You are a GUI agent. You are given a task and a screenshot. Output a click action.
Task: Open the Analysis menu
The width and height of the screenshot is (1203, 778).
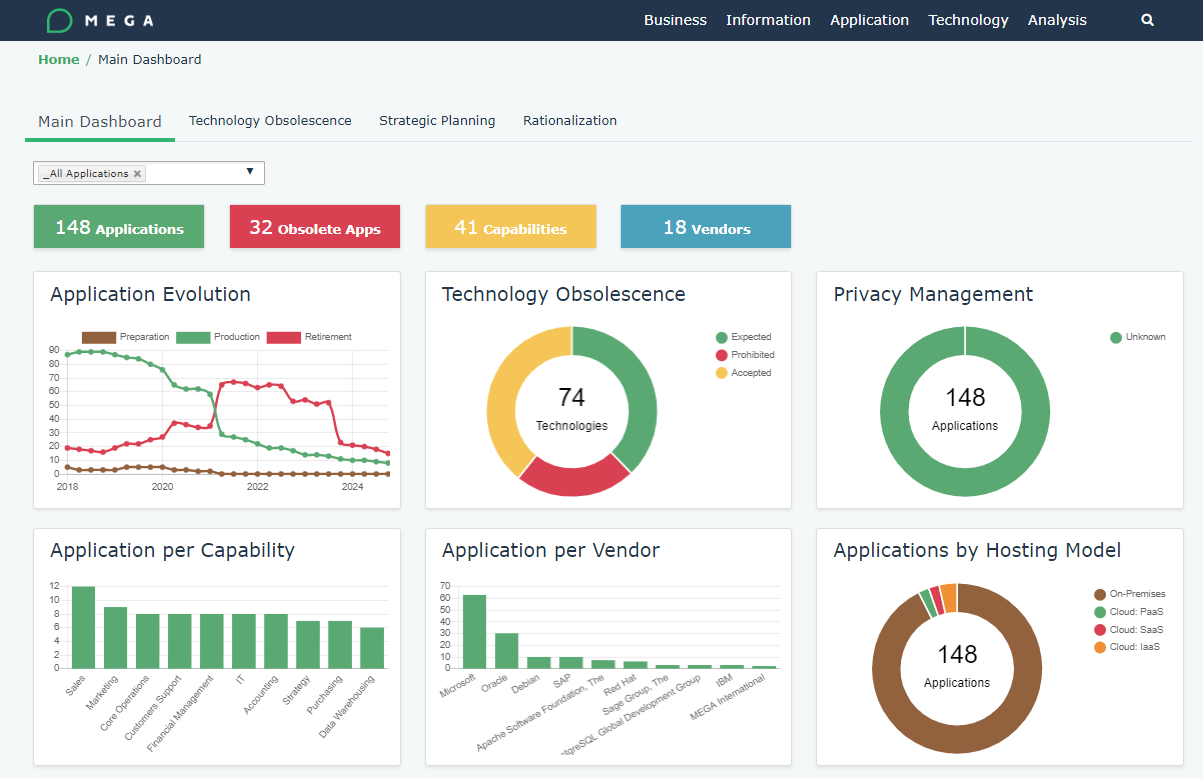1057,20
